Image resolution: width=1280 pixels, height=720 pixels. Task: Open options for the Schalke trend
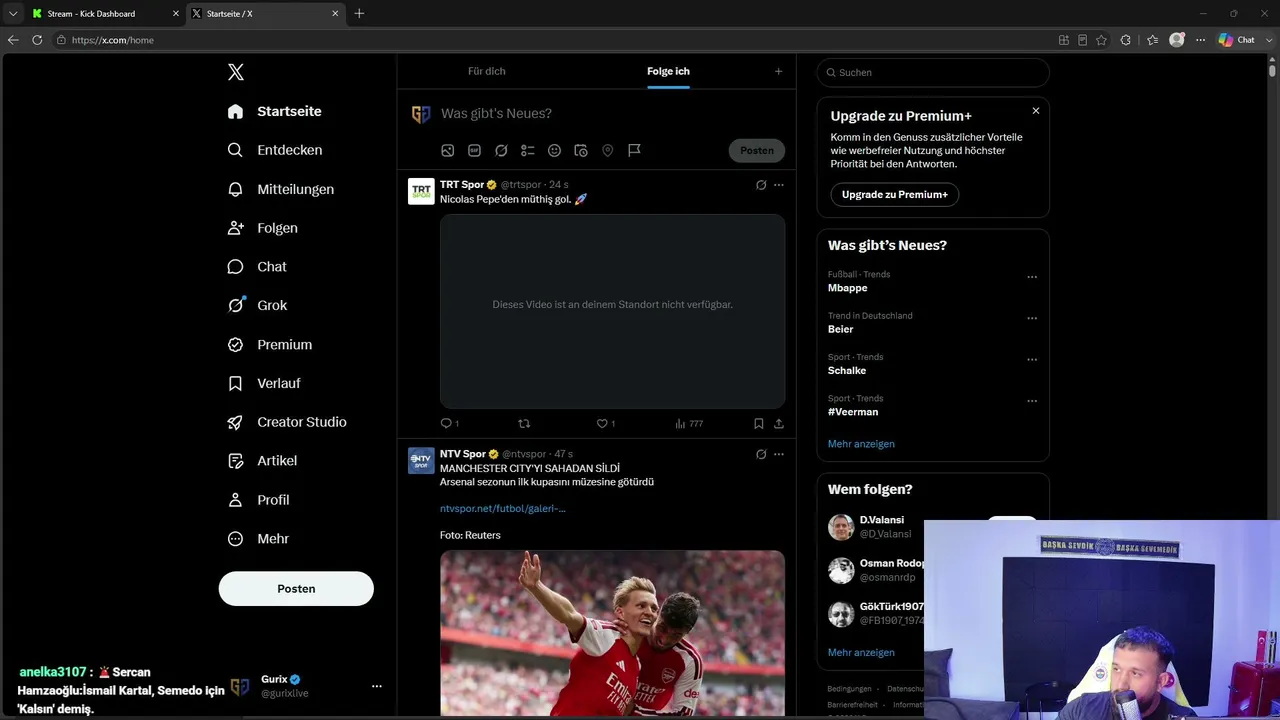[1032, 360]
